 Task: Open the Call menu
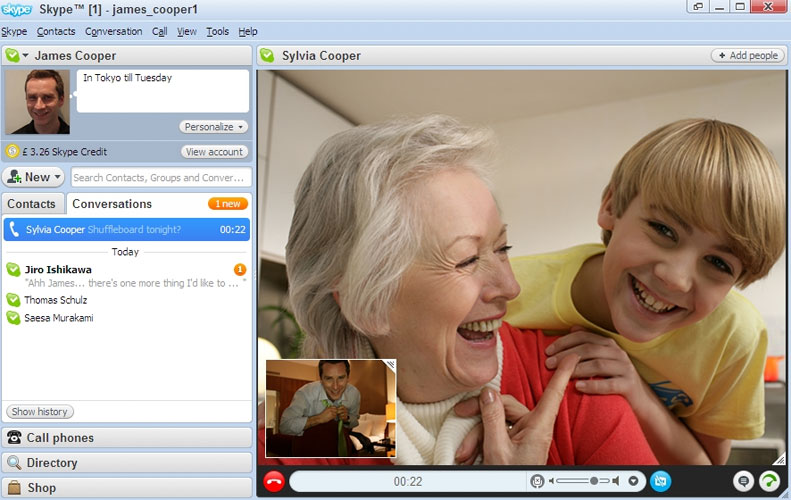click(159, 31)
